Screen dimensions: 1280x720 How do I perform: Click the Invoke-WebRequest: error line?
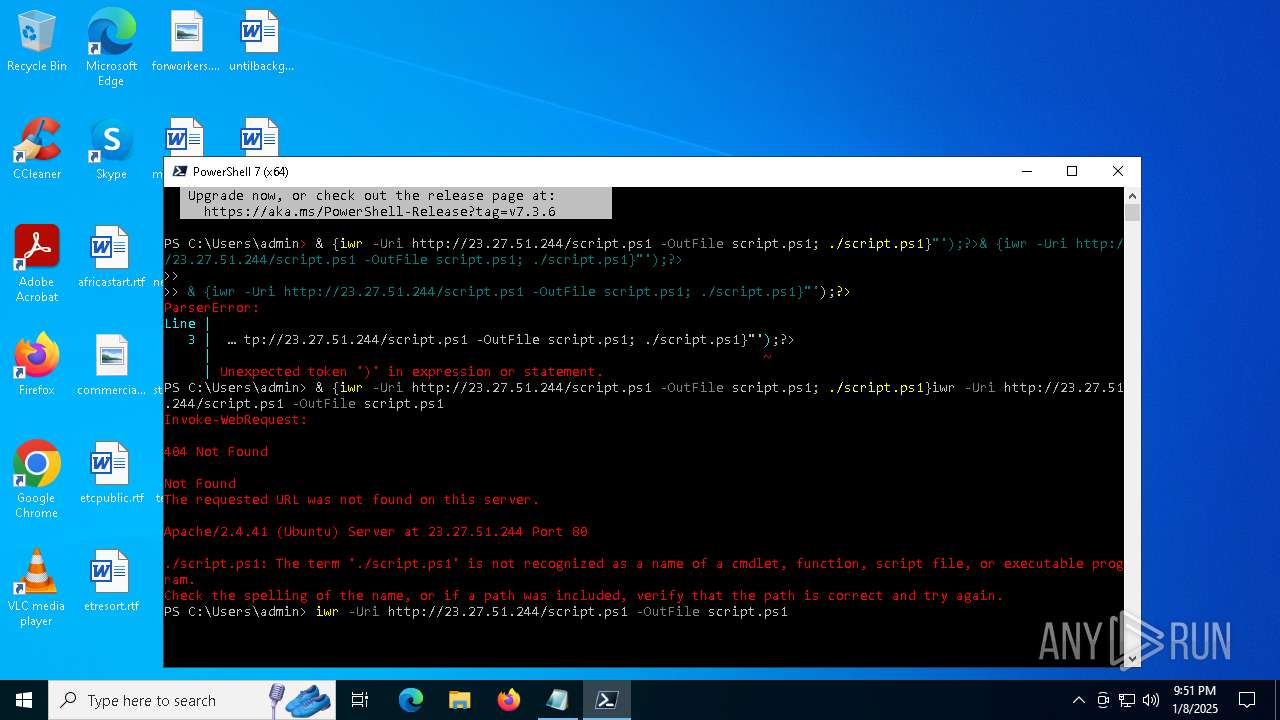click(236, 419)
